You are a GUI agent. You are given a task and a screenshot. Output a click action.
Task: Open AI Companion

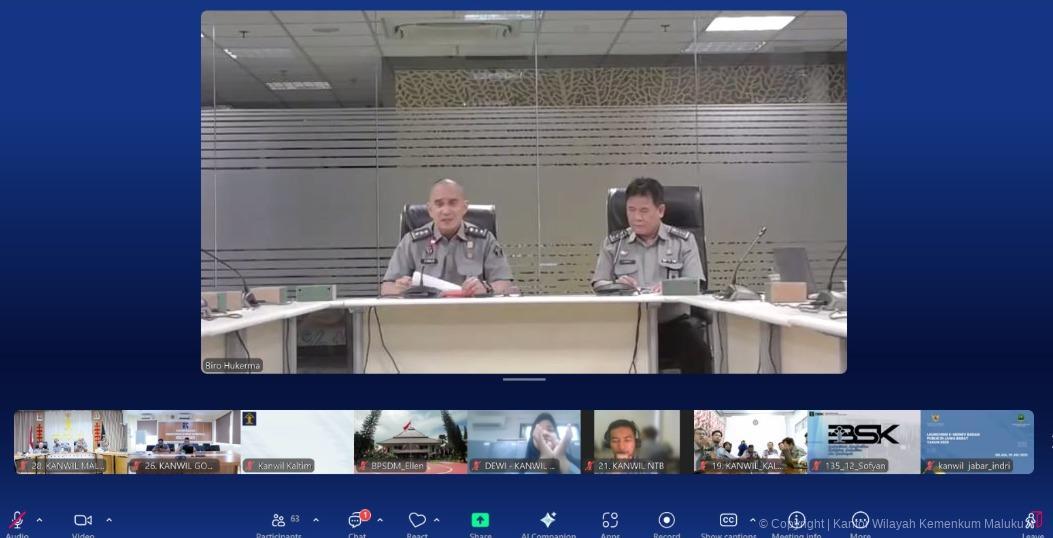(548, 521)
